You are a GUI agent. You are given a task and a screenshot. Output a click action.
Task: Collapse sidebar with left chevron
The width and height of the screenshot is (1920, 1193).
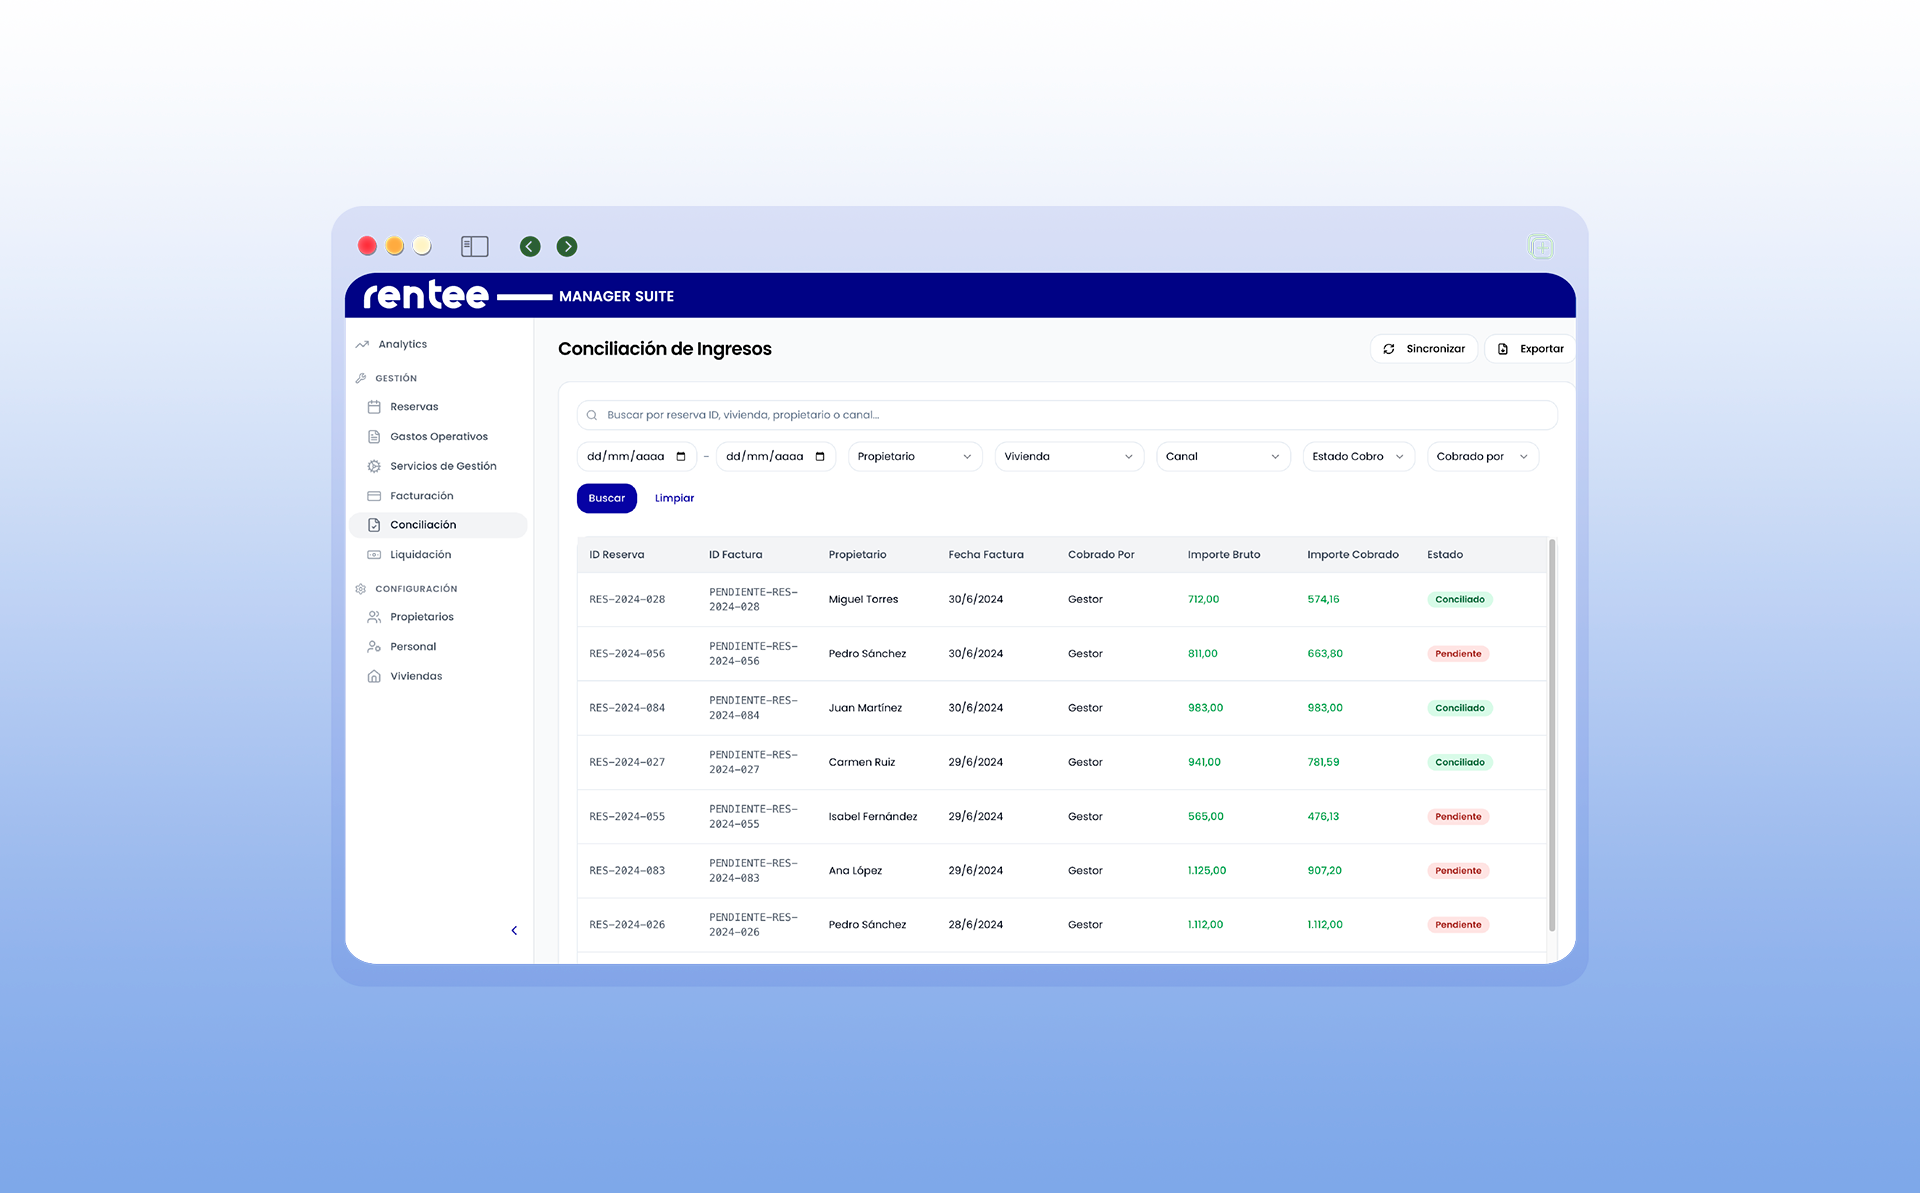pos(514,931)
